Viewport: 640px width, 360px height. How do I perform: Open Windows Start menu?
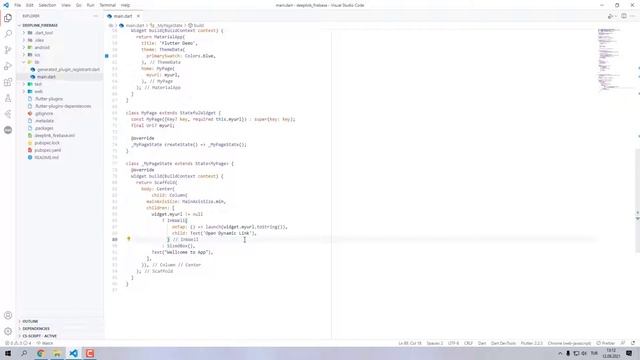(x=8, y=353)
